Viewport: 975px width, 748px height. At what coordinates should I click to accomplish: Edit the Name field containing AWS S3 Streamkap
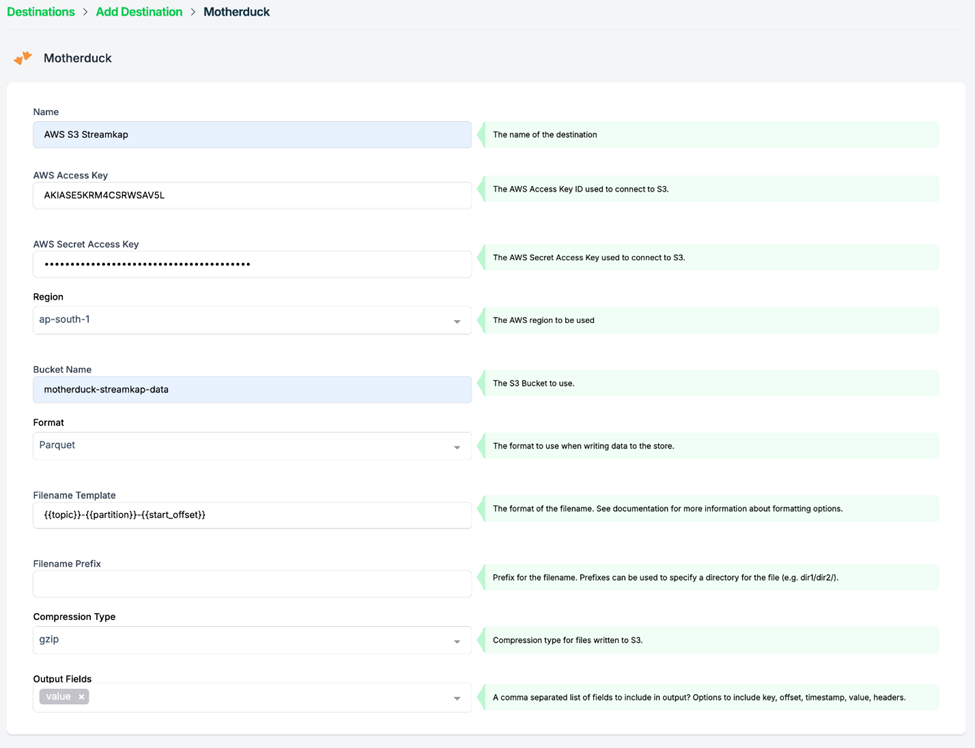(252, 134)
